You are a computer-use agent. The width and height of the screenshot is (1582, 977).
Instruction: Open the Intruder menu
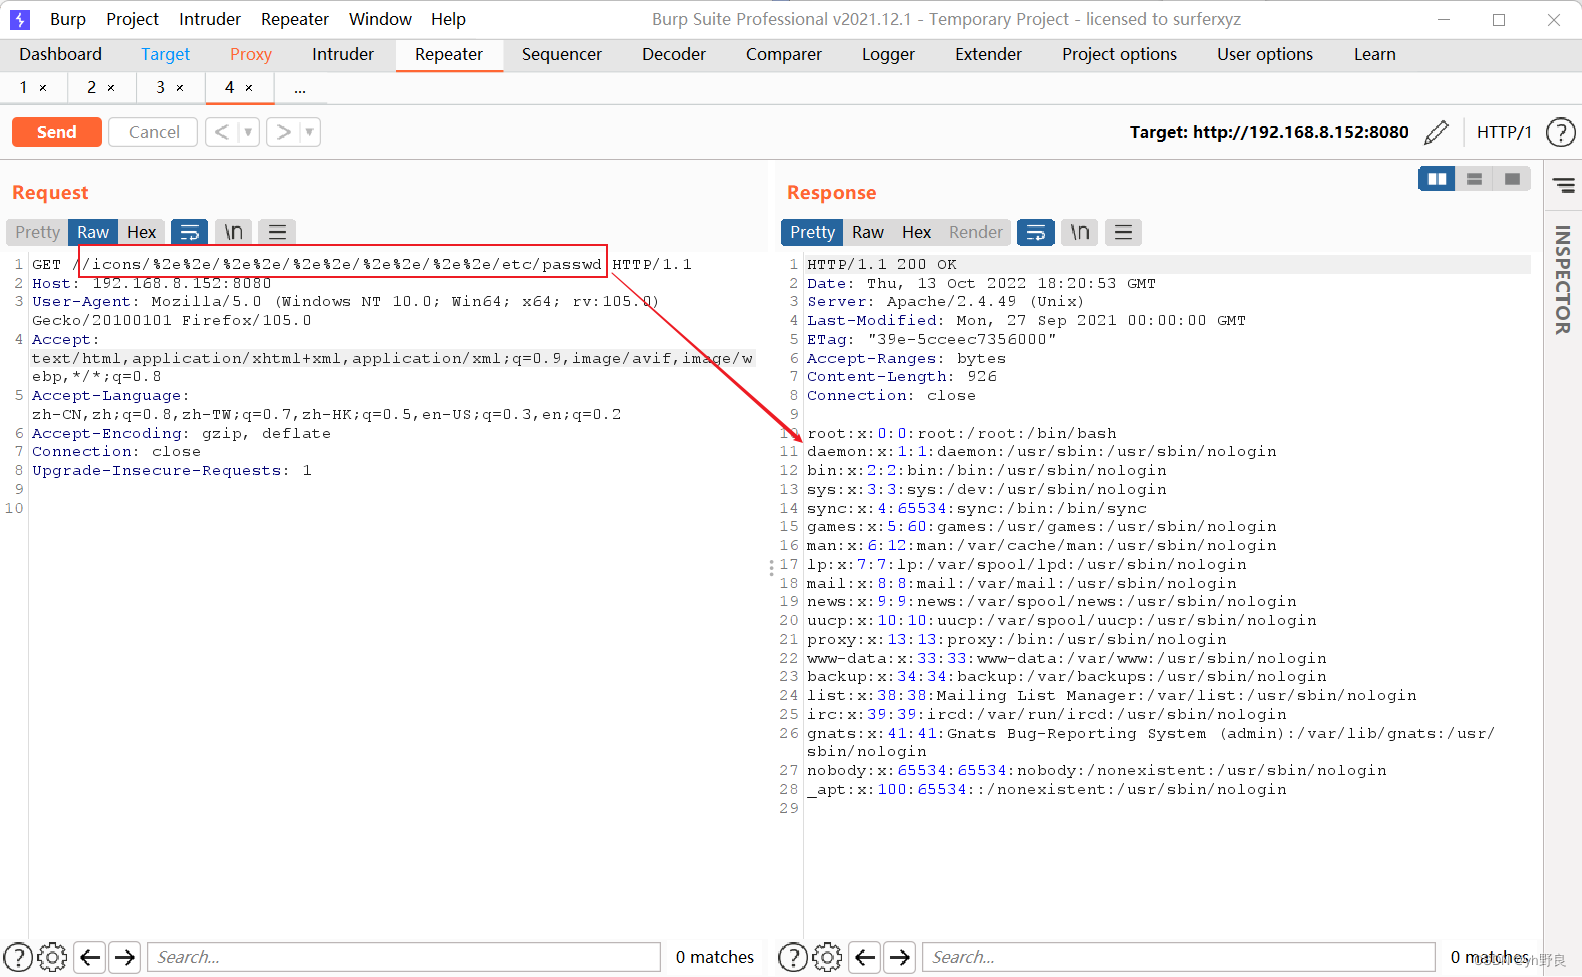pyautogui.click(x=210, y=19)
